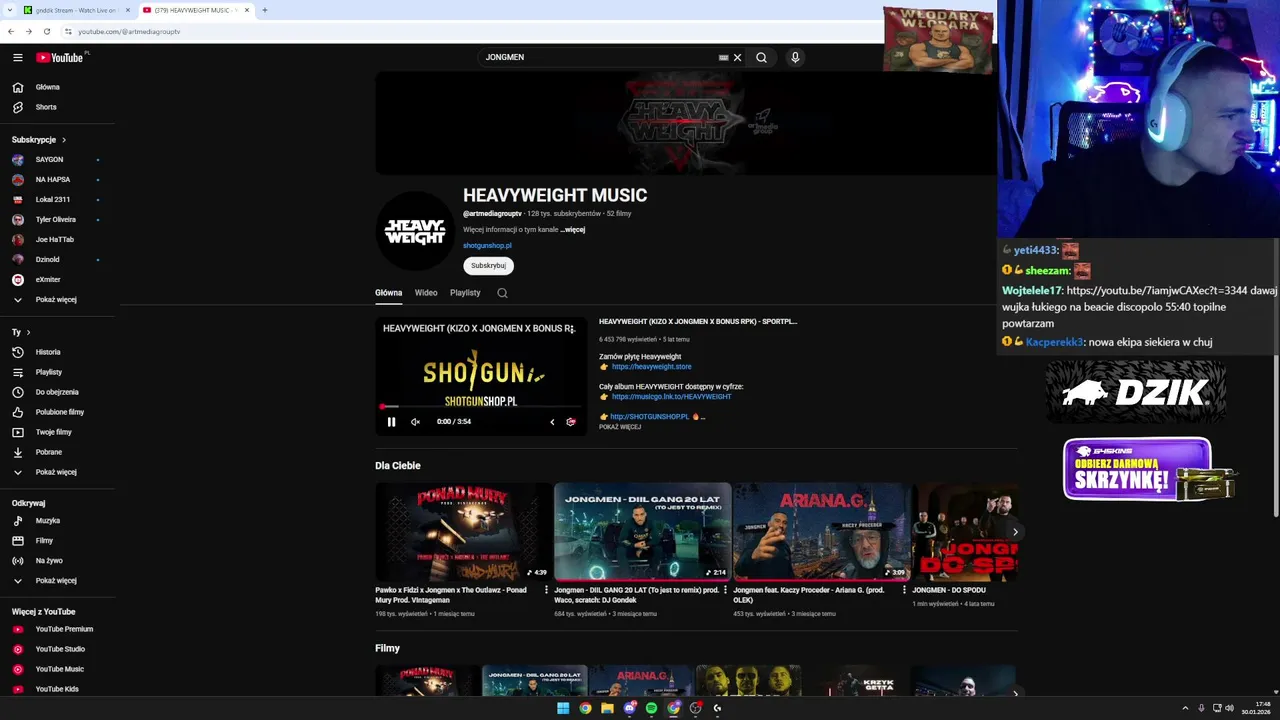Open options menu for Ariana G. video
The width and height of the screenshot is (1280, 720).
tap(904, 590)
